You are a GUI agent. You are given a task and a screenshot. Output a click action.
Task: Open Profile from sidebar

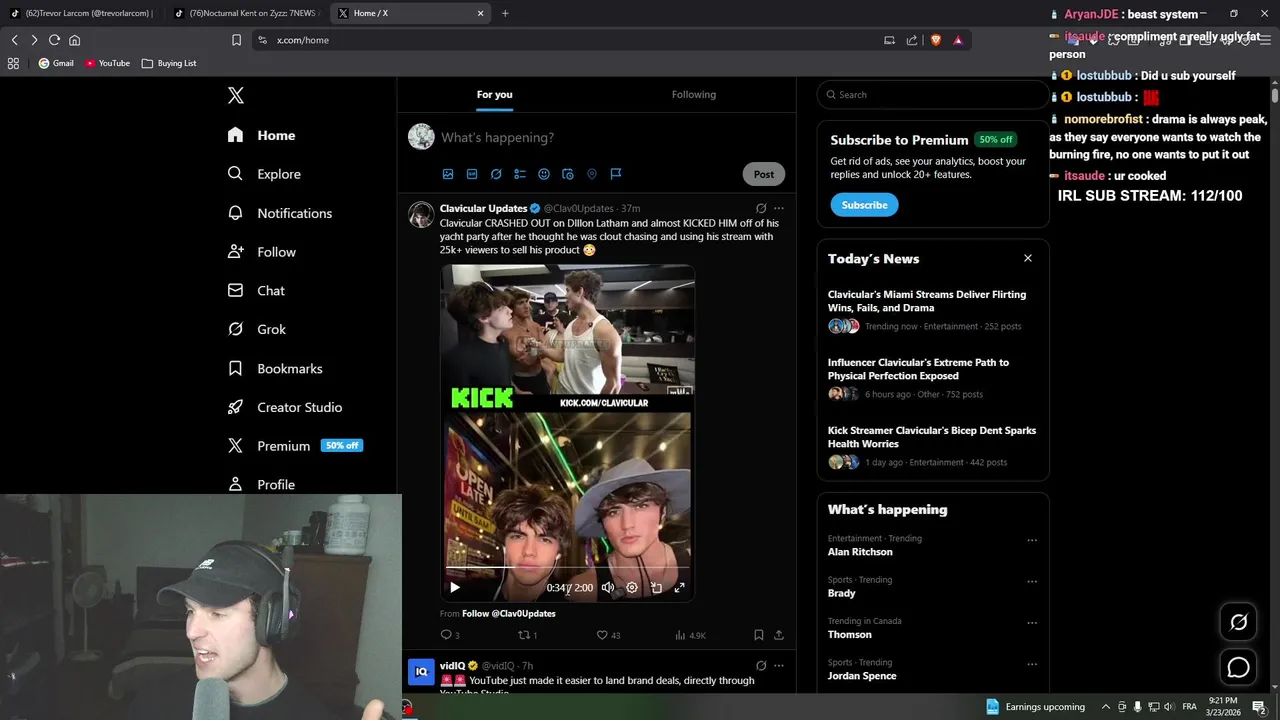[x=261, y=484]
